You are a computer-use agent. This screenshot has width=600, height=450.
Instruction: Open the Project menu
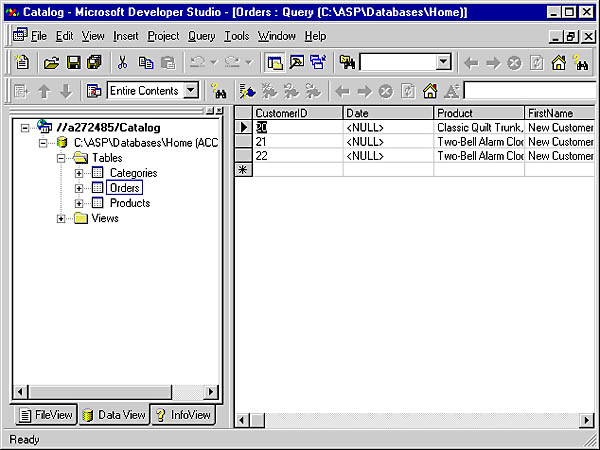point(163,36)
